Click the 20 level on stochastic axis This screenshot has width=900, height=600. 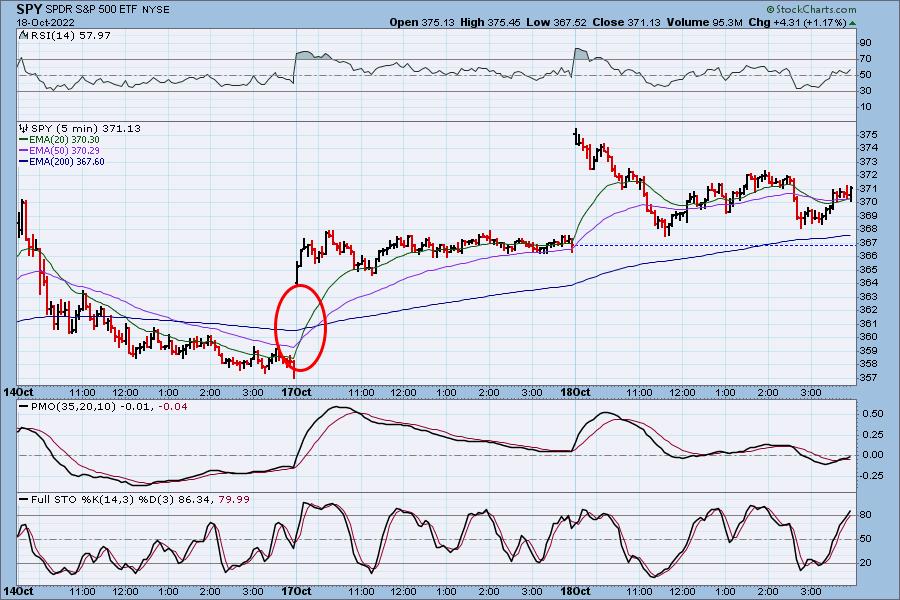(x=865, y=563)
